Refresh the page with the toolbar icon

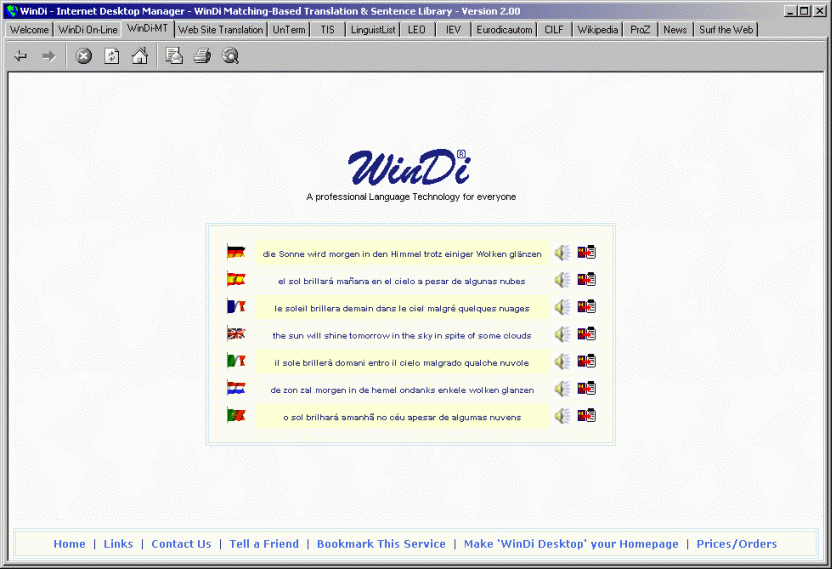pyautogui.click(x=112, y=56)
